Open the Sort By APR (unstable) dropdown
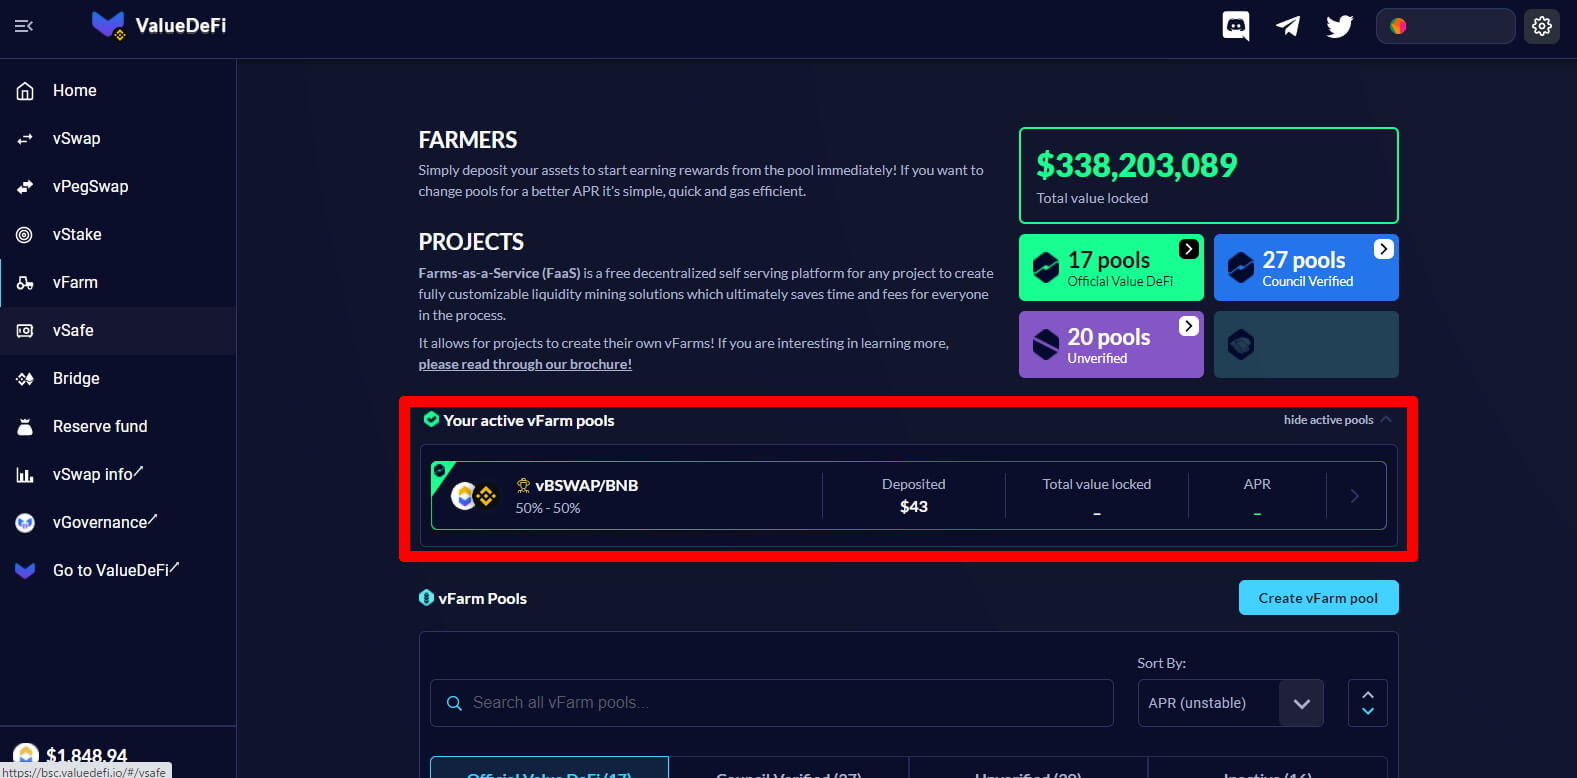 coord(1231,703)
